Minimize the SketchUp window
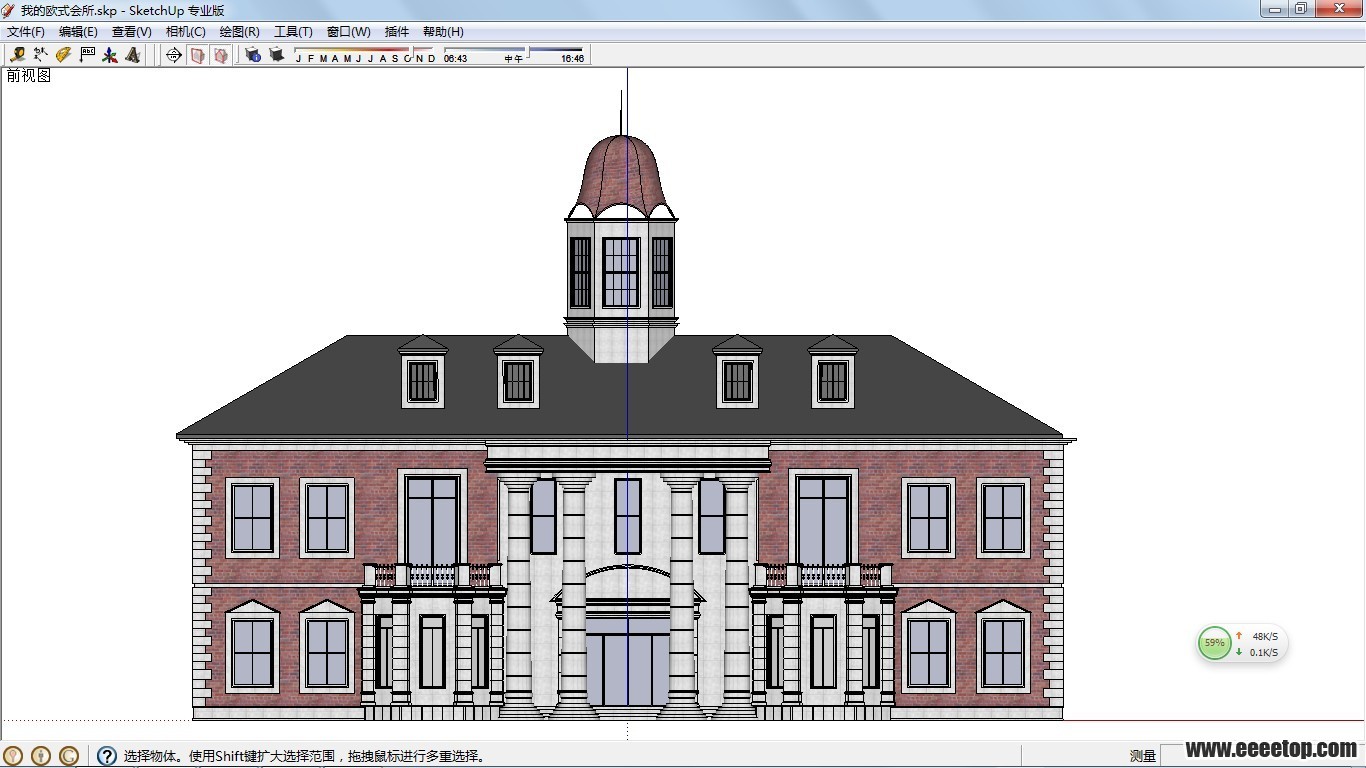 1274,9
